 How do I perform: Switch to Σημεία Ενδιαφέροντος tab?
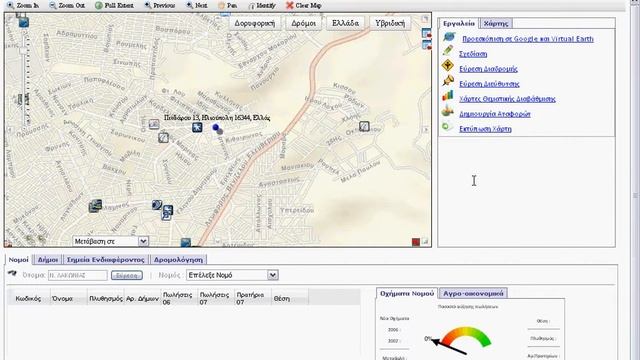[106, 260]
